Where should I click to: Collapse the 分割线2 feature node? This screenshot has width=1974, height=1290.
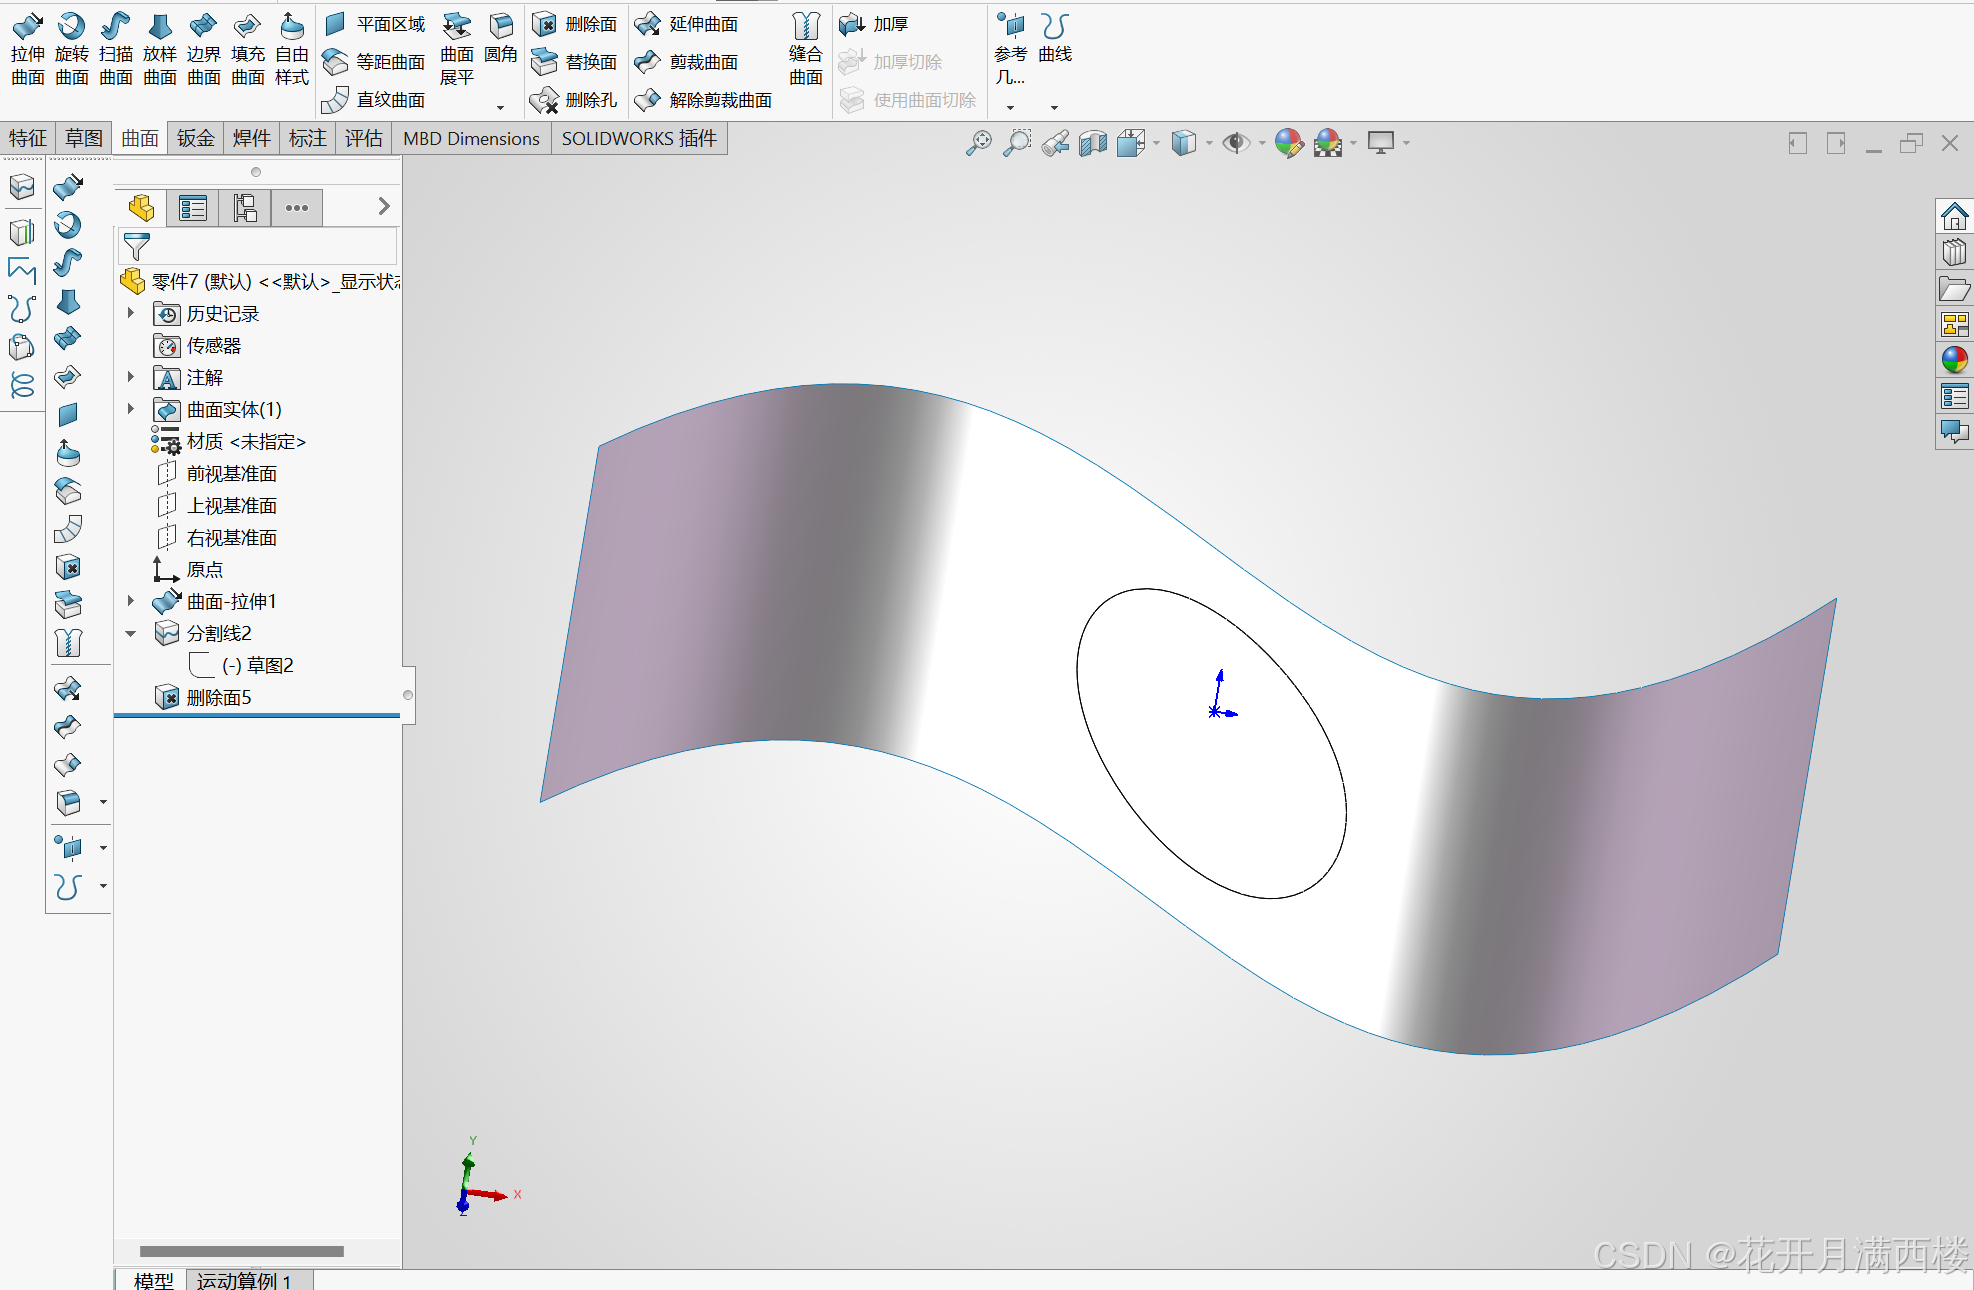pos(131,633)
